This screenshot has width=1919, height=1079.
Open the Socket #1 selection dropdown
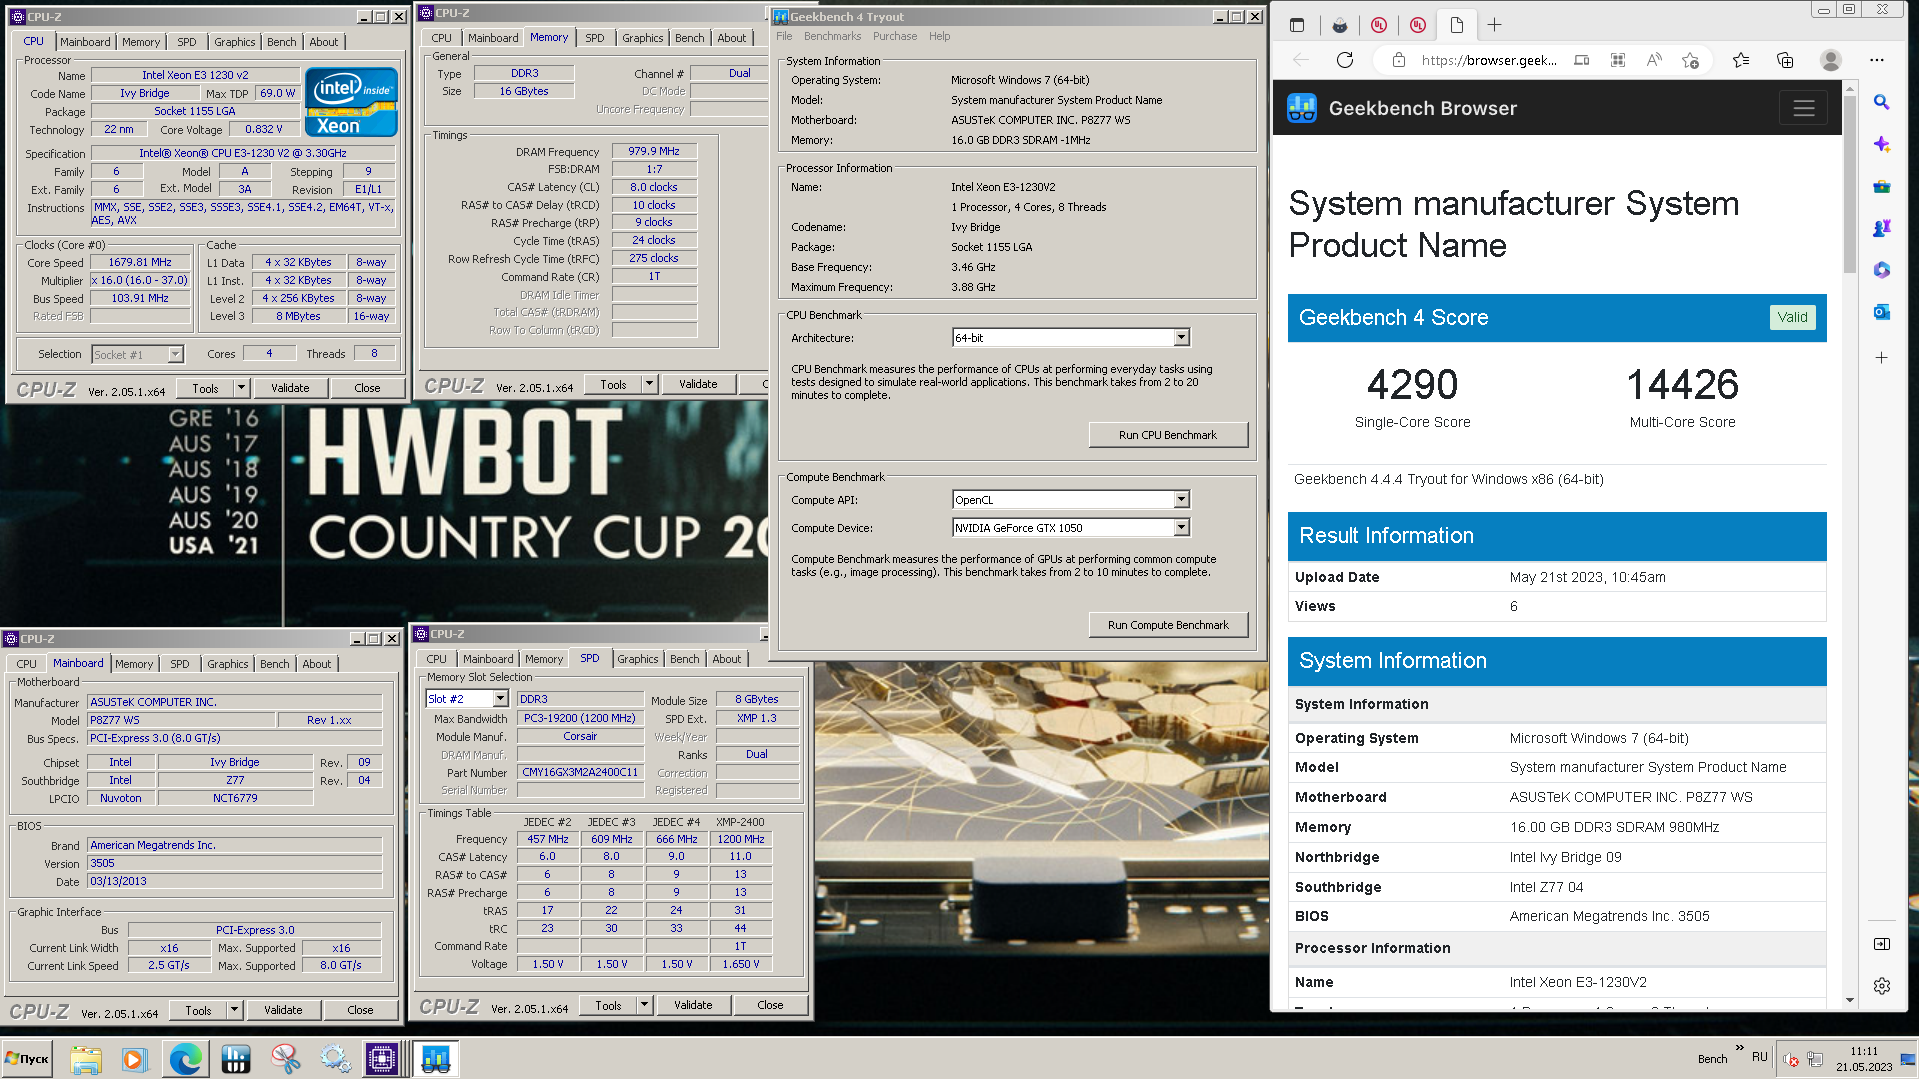point(175,354)
